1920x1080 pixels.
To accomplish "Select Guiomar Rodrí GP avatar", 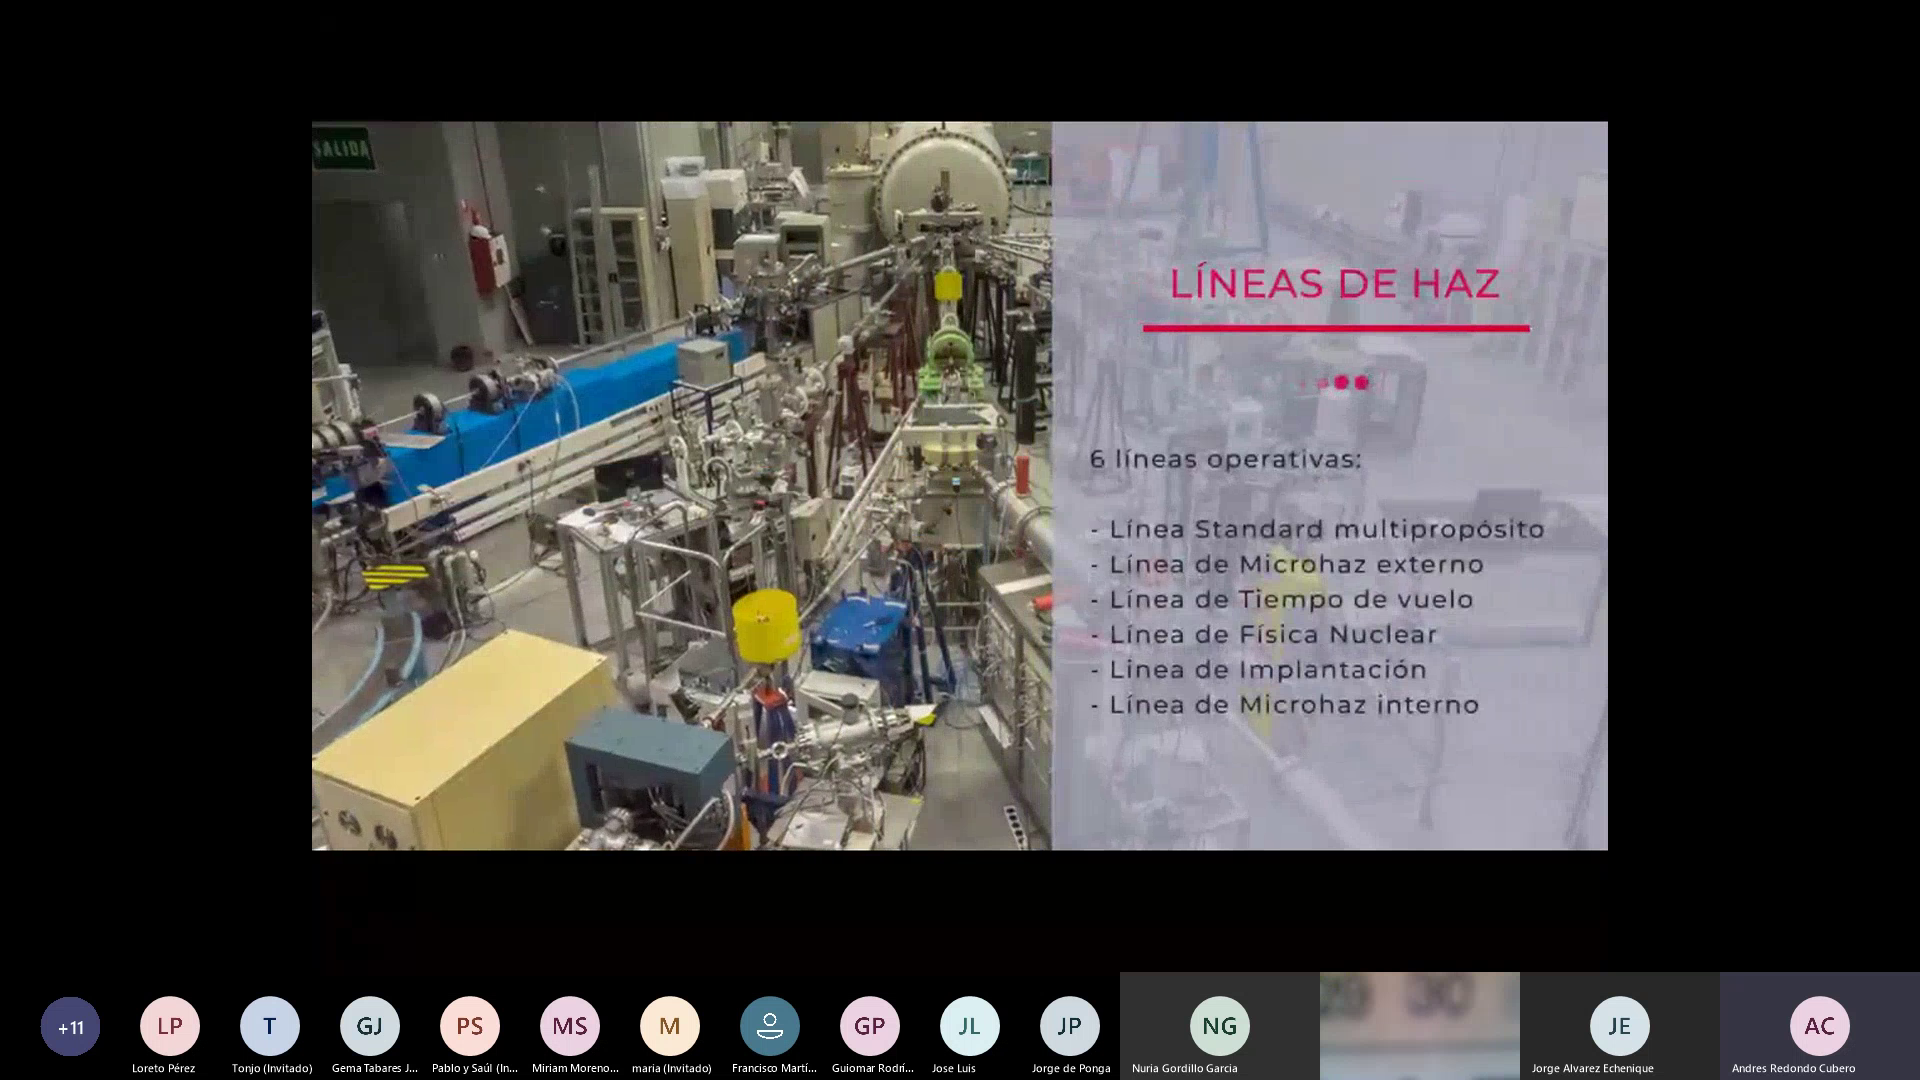I will (870, 1026).
